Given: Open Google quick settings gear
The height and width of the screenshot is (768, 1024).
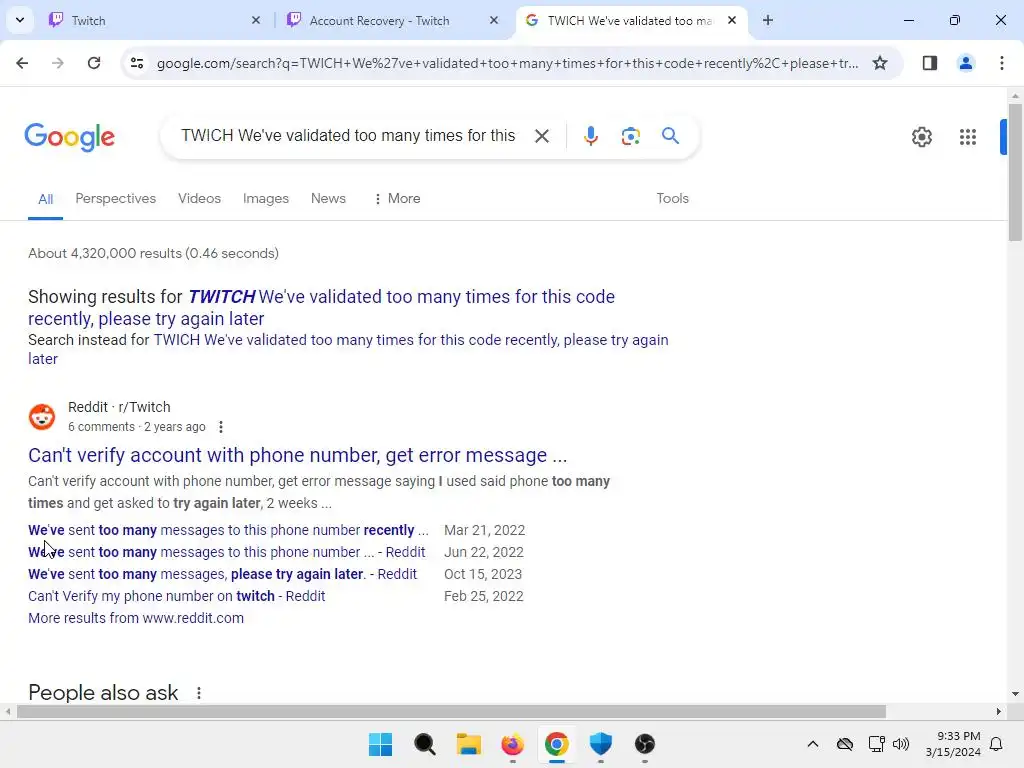Looking at the screenshot, I should point(921,136).
